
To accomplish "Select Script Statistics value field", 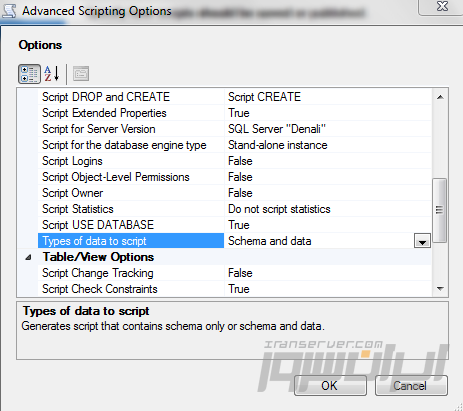I will pyautogui.click(x=328, y=209).
